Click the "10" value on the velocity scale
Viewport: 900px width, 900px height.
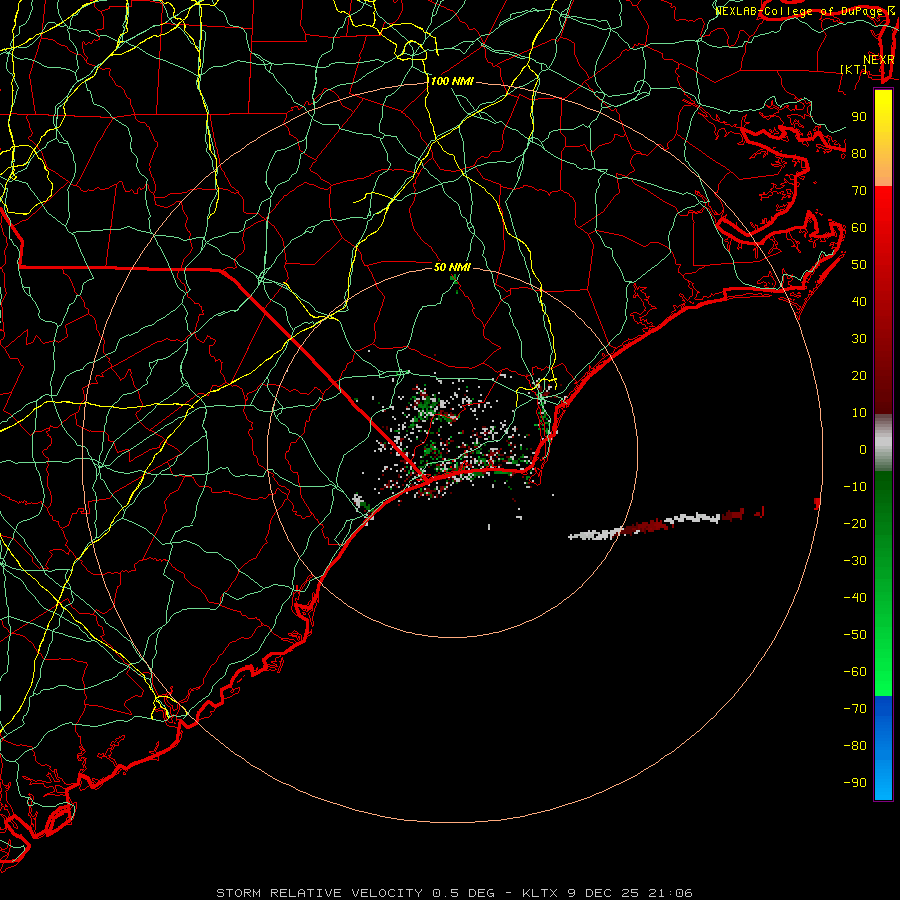859,413
